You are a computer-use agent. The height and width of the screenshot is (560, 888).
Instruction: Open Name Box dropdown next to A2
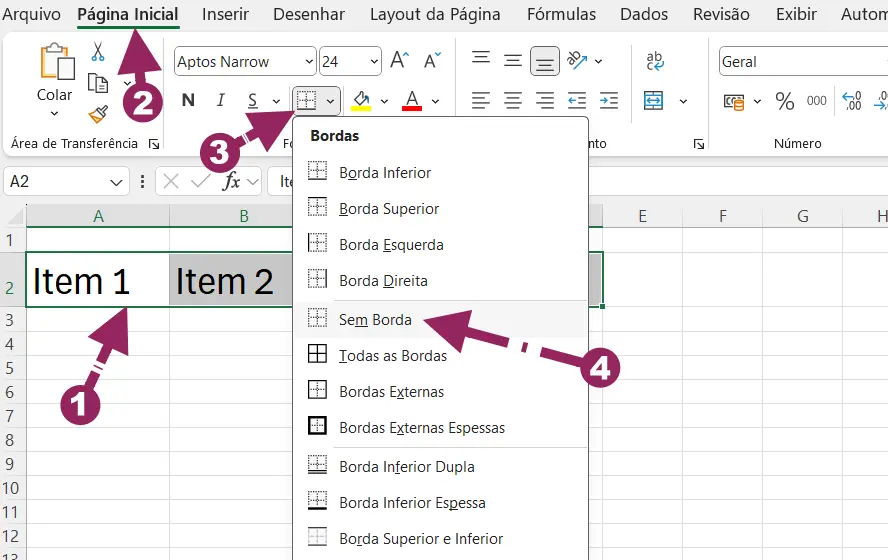point(116,182)
